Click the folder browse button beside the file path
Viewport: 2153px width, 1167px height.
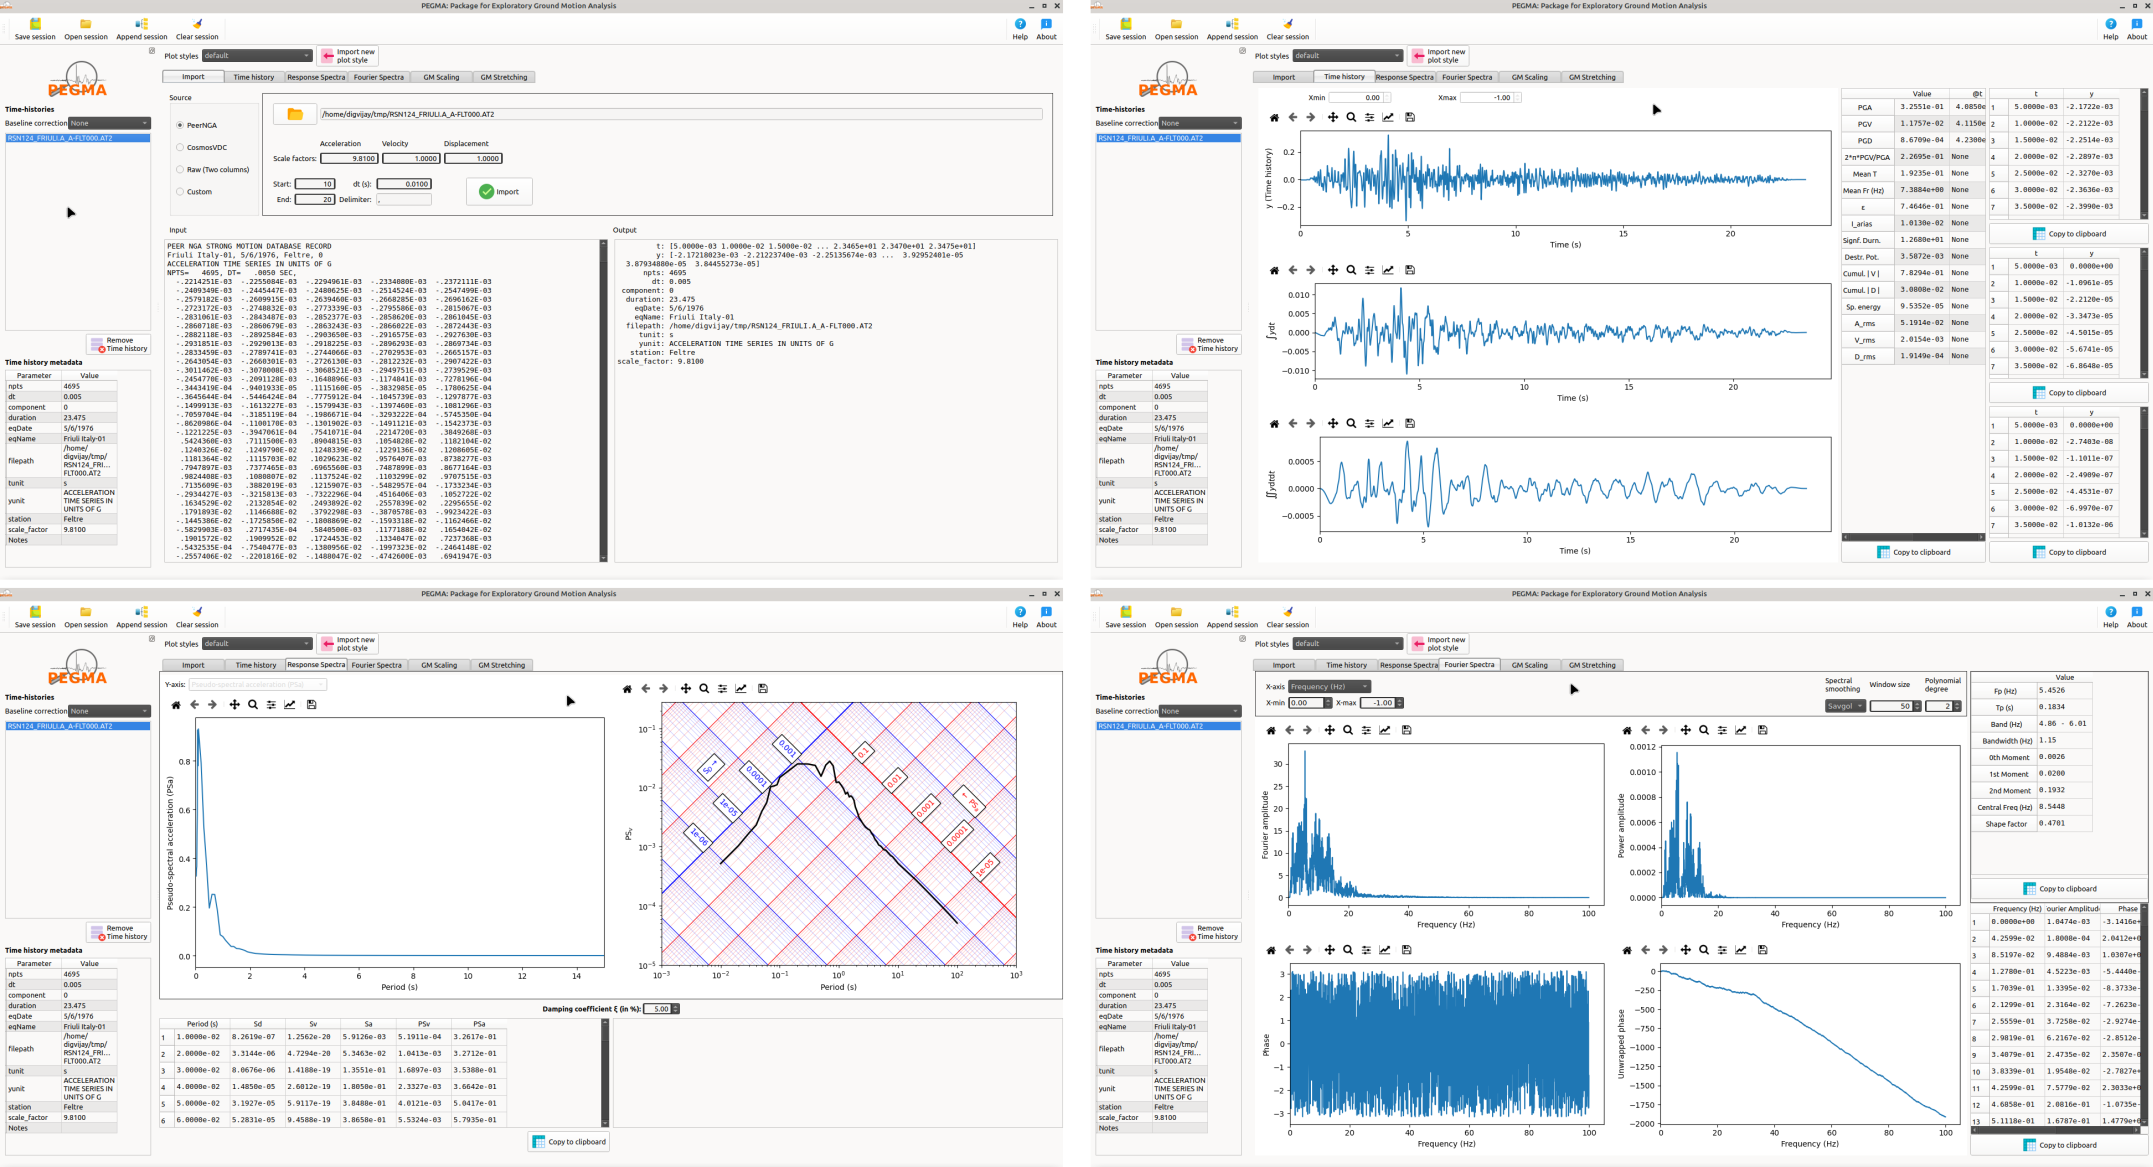coord(295,114)
